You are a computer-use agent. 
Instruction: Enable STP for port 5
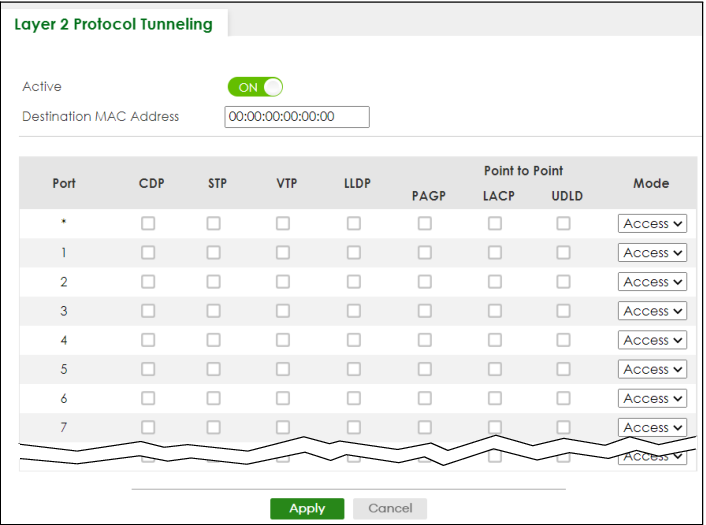coord(213,369)
